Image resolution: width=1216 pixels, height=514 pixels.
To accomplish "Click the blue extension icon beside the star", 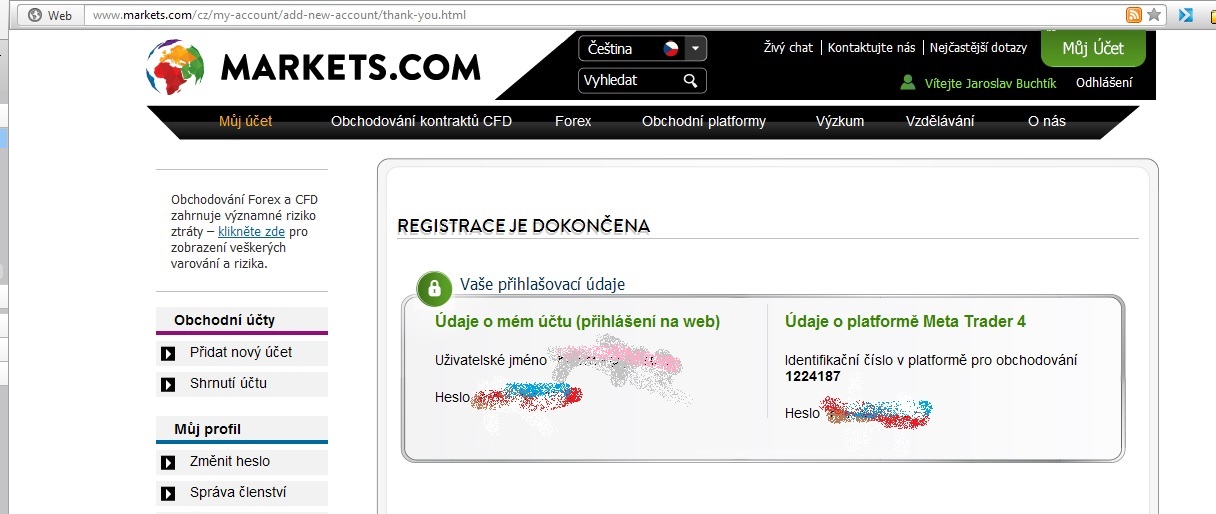I will 1186,15.
